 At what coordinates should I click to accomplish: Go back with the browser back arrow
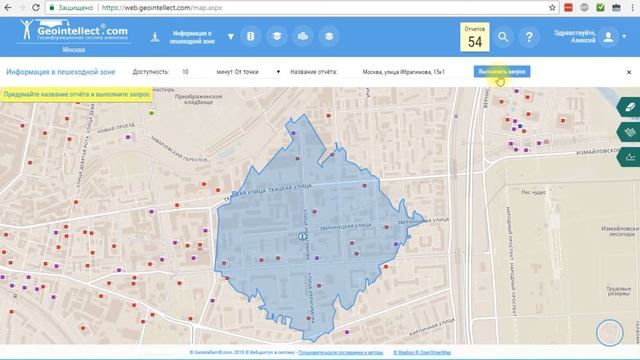(8, 7)
